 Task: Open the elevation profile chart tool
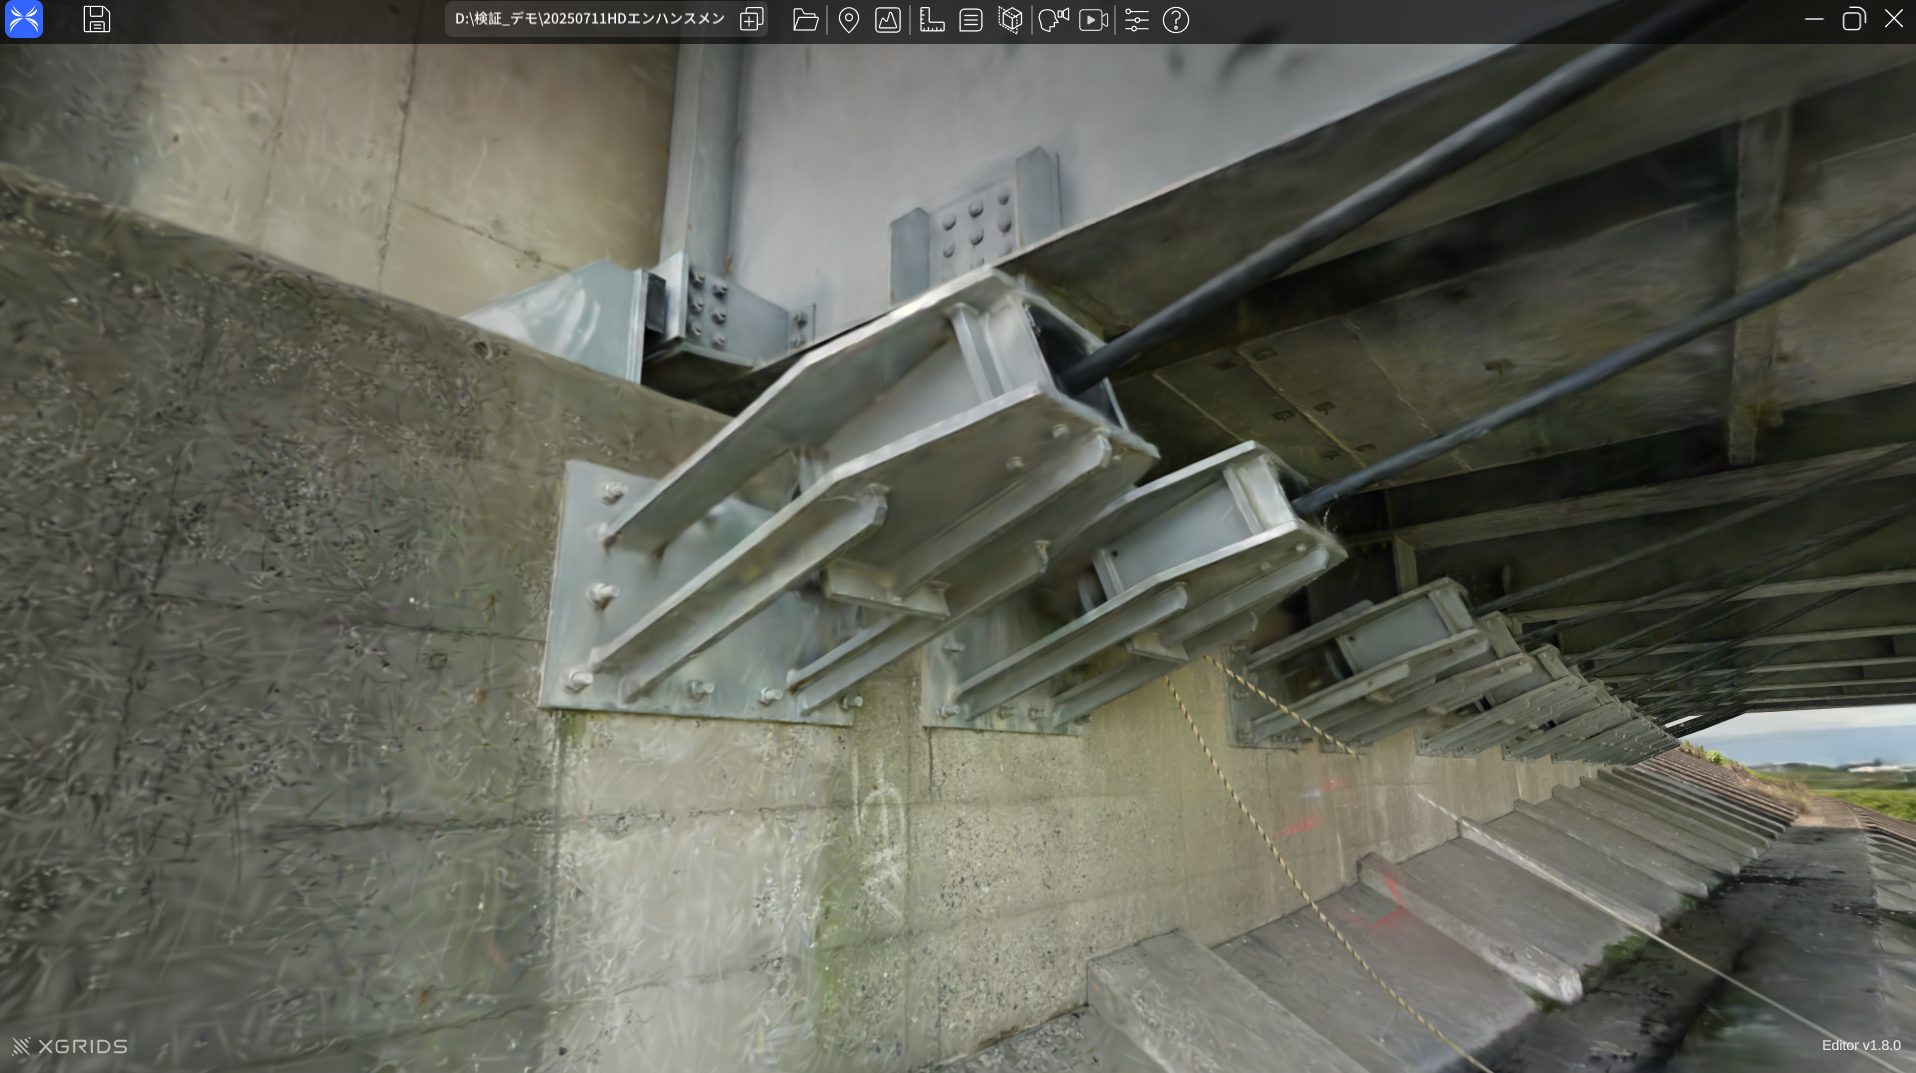[x=888, y=20]
